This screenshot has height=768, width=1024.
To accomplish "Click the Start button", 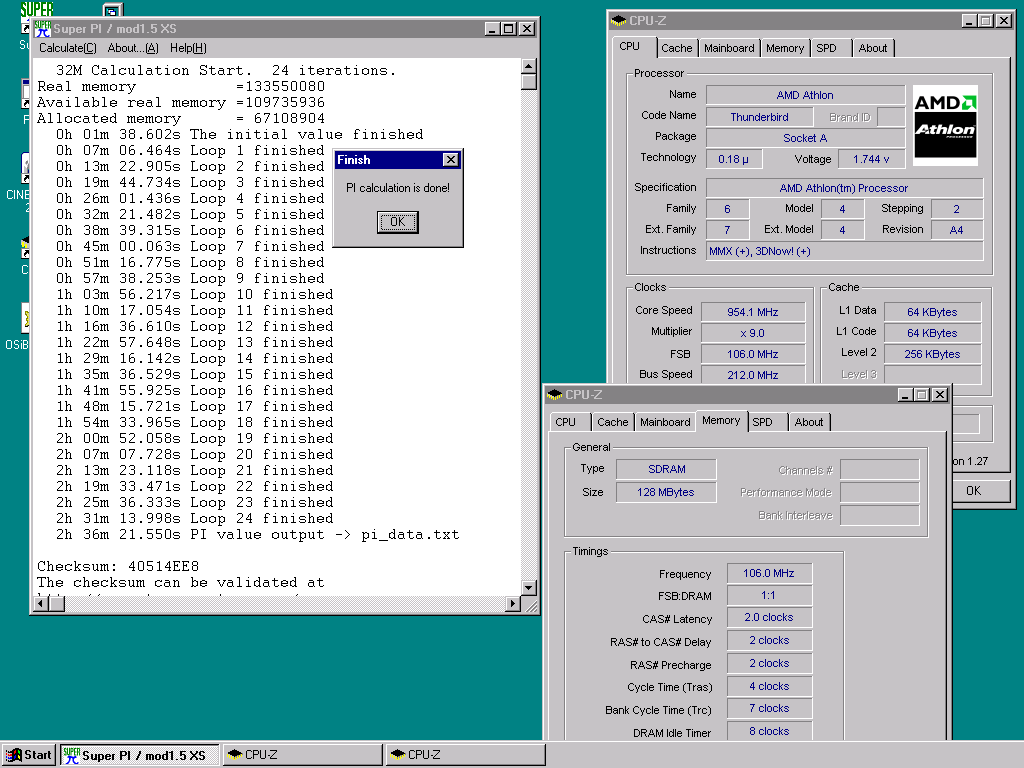I will (29, 755).
